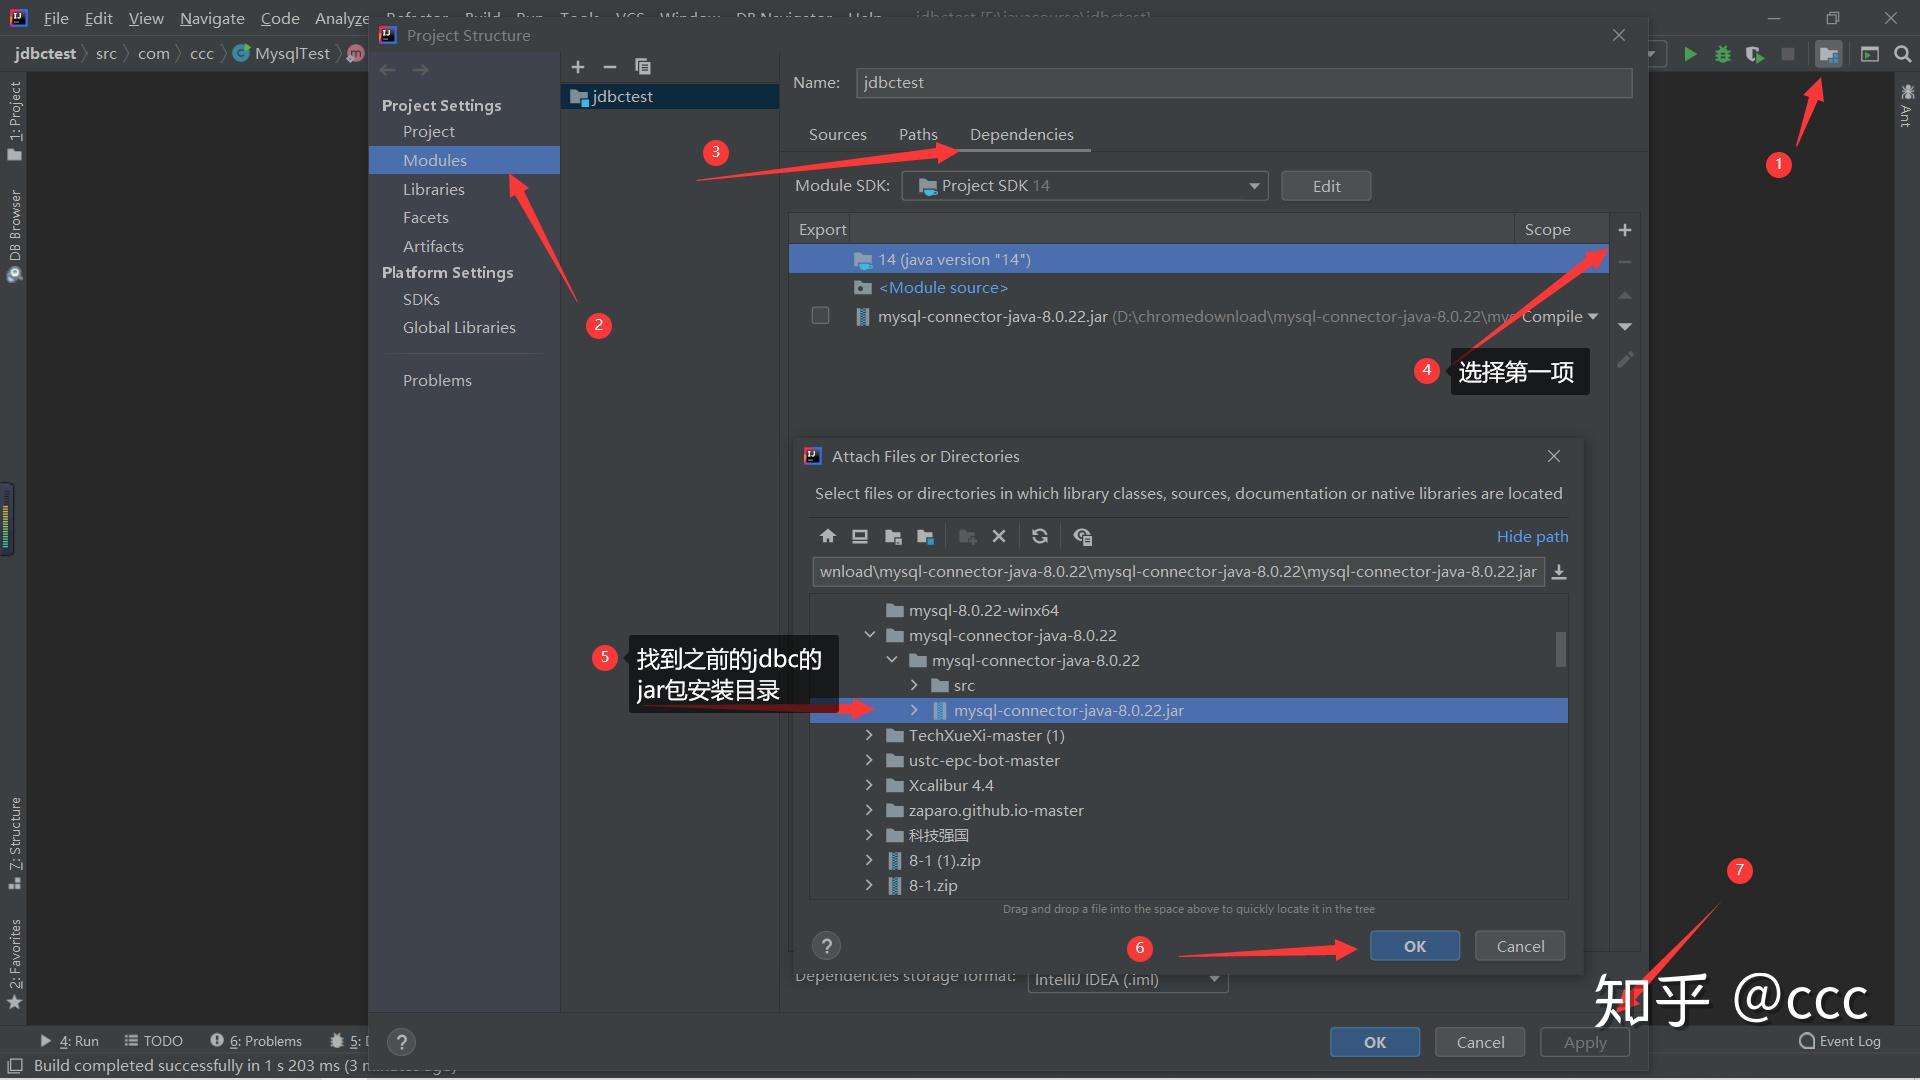Select the <Module source> dependency row

coord(1198,287)
